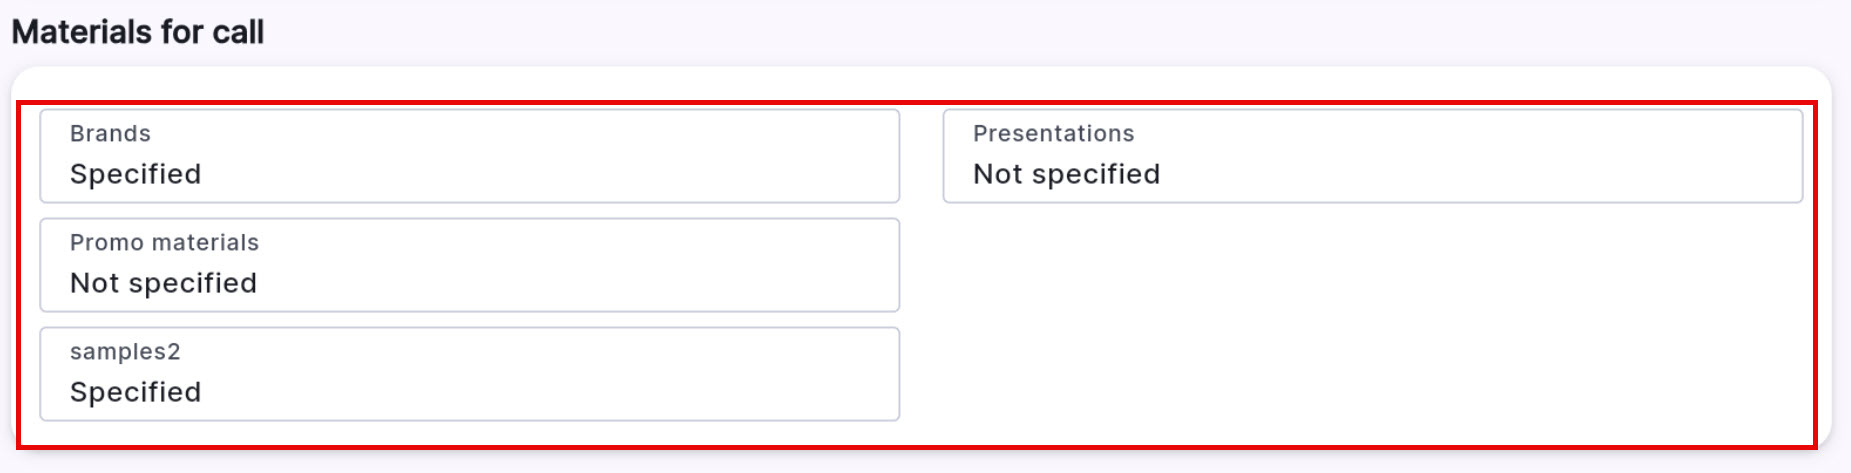
Task: Open the Presentations field
Action: [x=1372, y=156]
